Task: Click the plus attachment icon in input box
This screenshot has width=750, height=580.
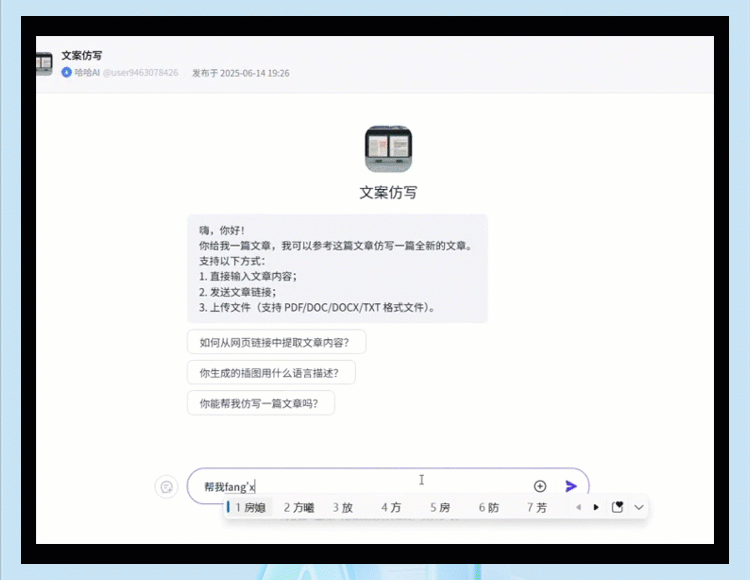Action: pos(540,486)
